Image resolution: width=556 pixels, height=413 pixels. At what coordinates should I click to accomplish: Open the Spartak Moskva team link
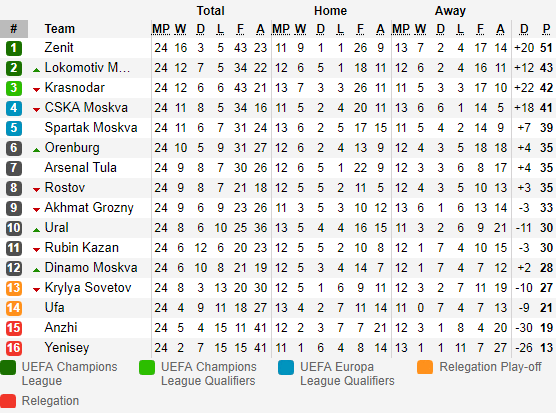point(91,128)
